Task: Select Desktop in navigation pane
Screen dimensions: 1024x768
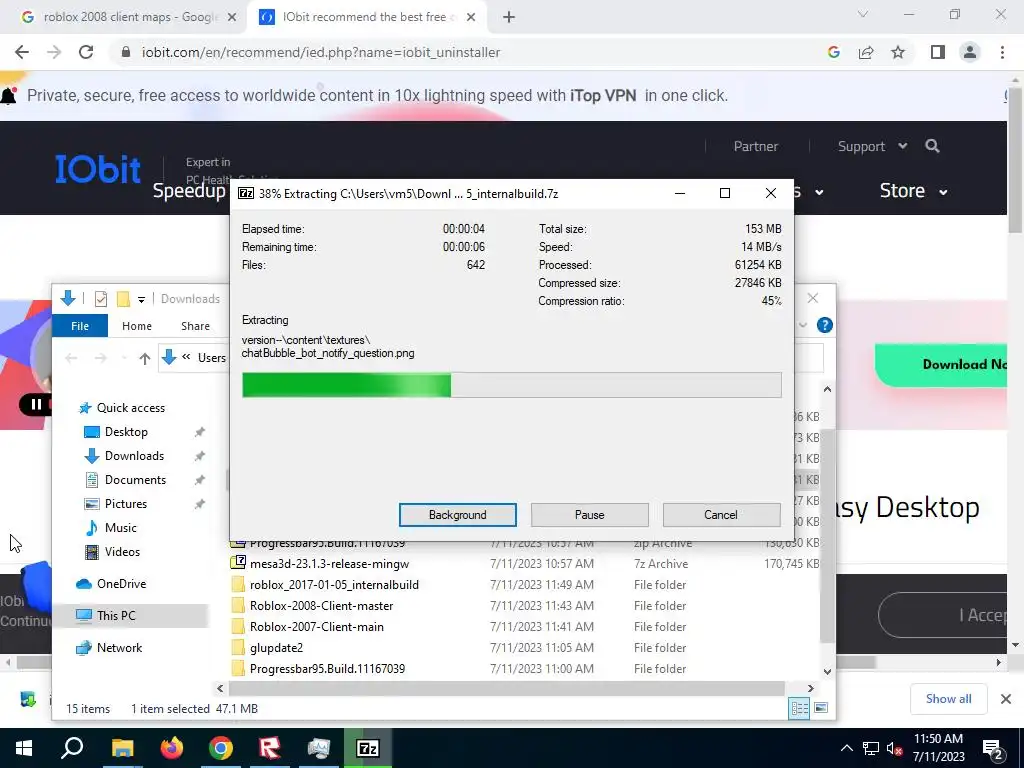Action: click(x=126, y=432)
